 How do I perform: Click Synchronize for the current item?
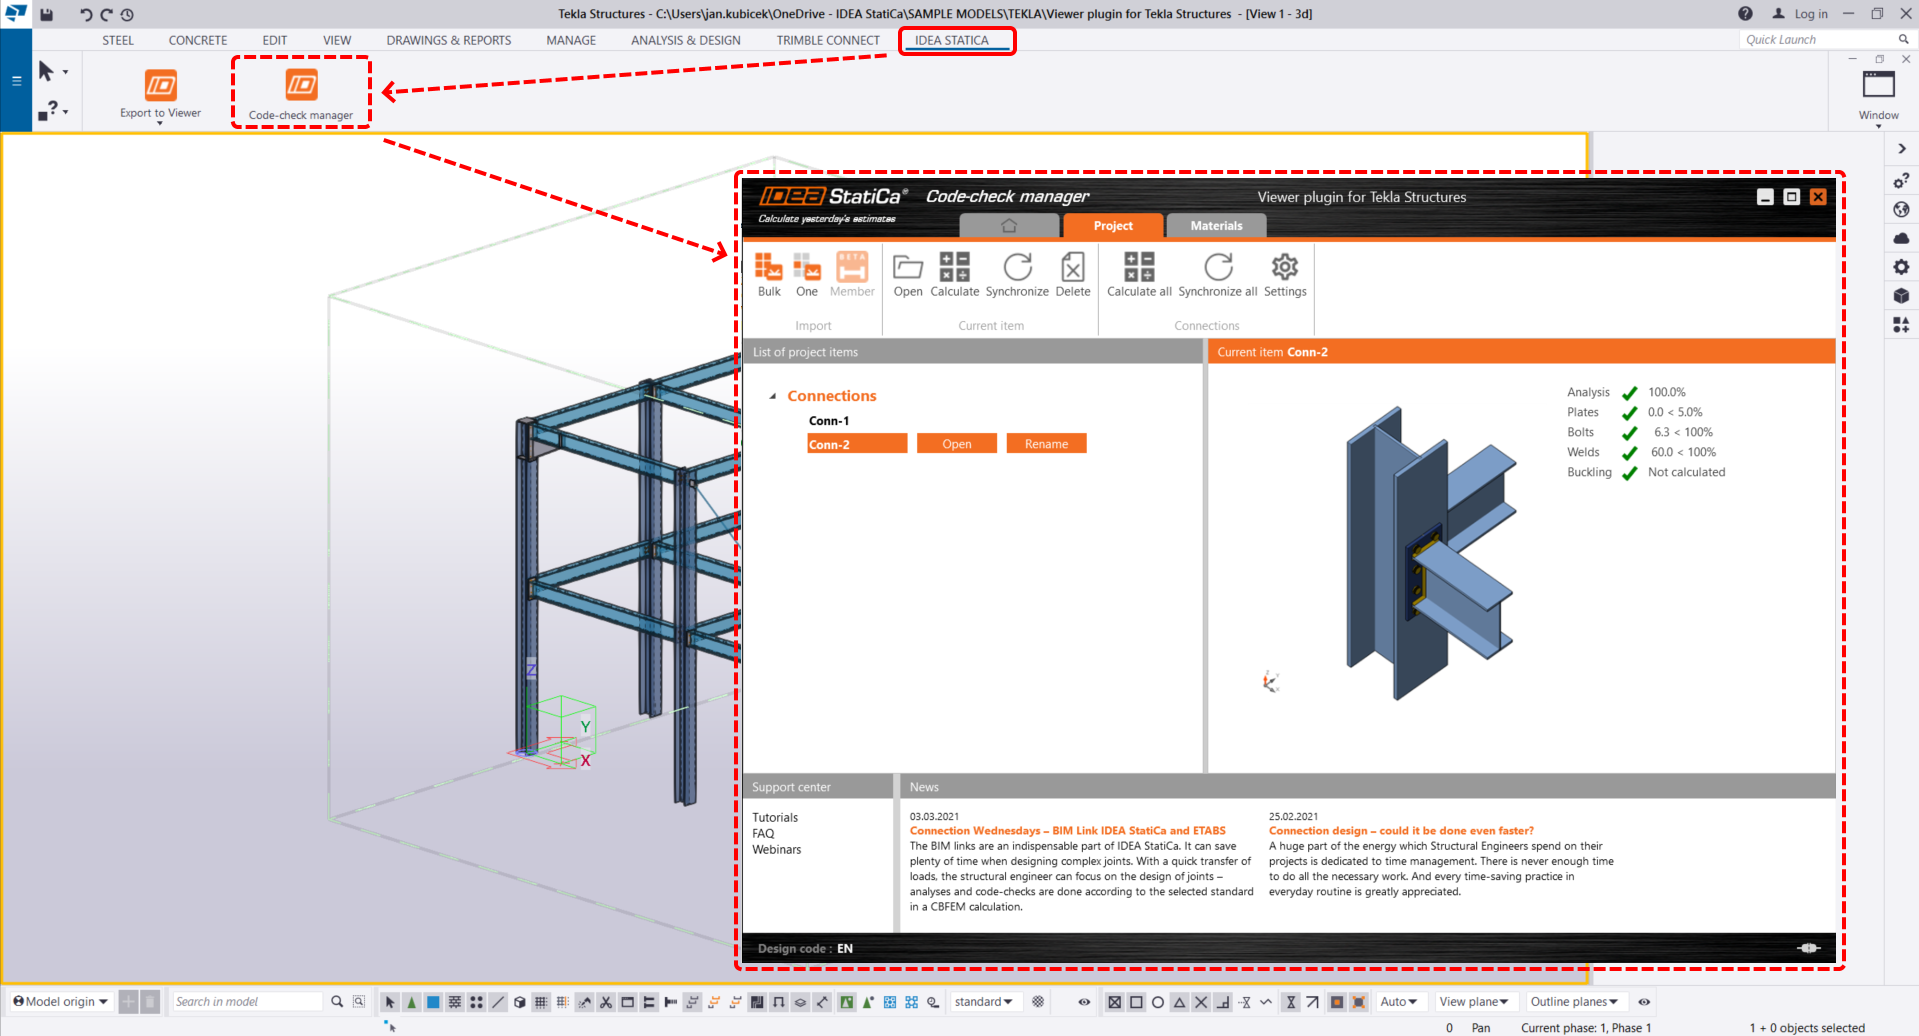point(1017,268)
